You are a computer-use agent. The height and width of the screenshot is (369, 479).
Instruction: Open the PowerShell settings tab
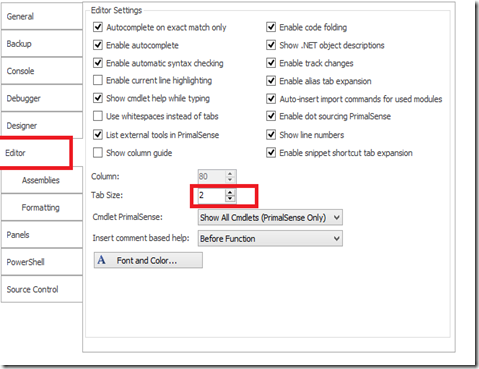pos(41,262)
